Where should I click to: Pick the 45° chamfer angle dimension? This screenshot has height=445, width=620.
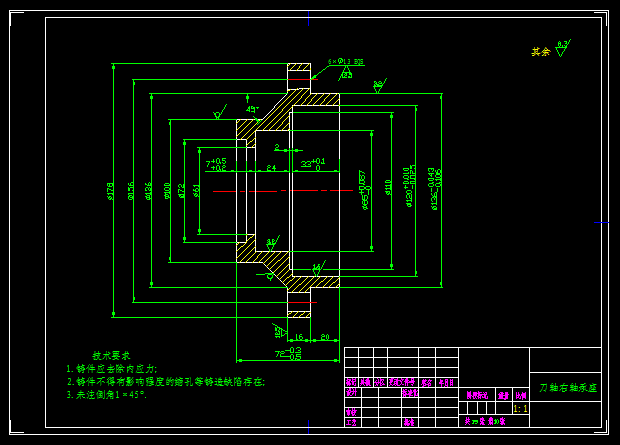click(x=252, y=109)
